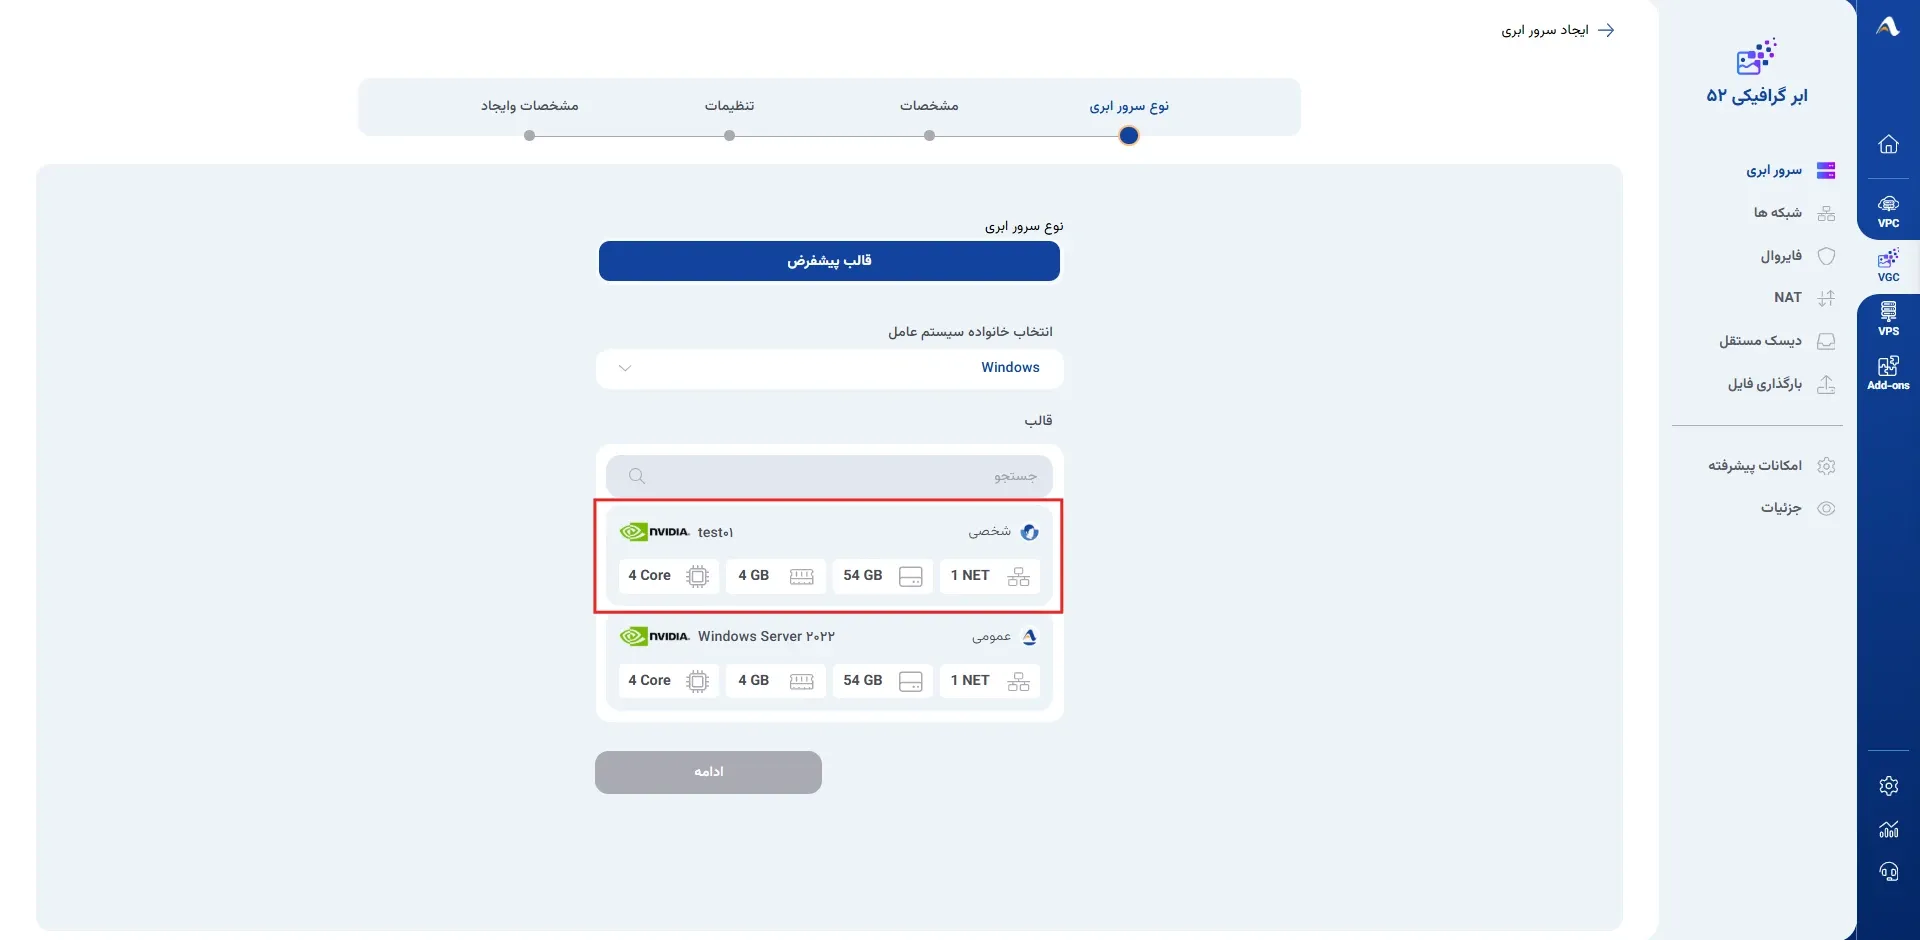
Task: Select the test01 template title
Action: pyautogui.click(x=715, y=532)
